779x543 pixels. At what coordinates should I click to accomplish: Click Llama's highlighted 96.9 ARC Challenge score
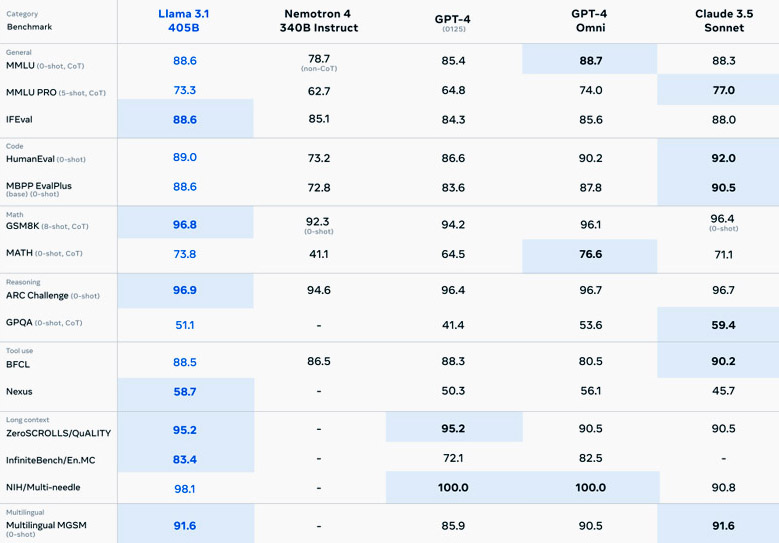(184, 290)
